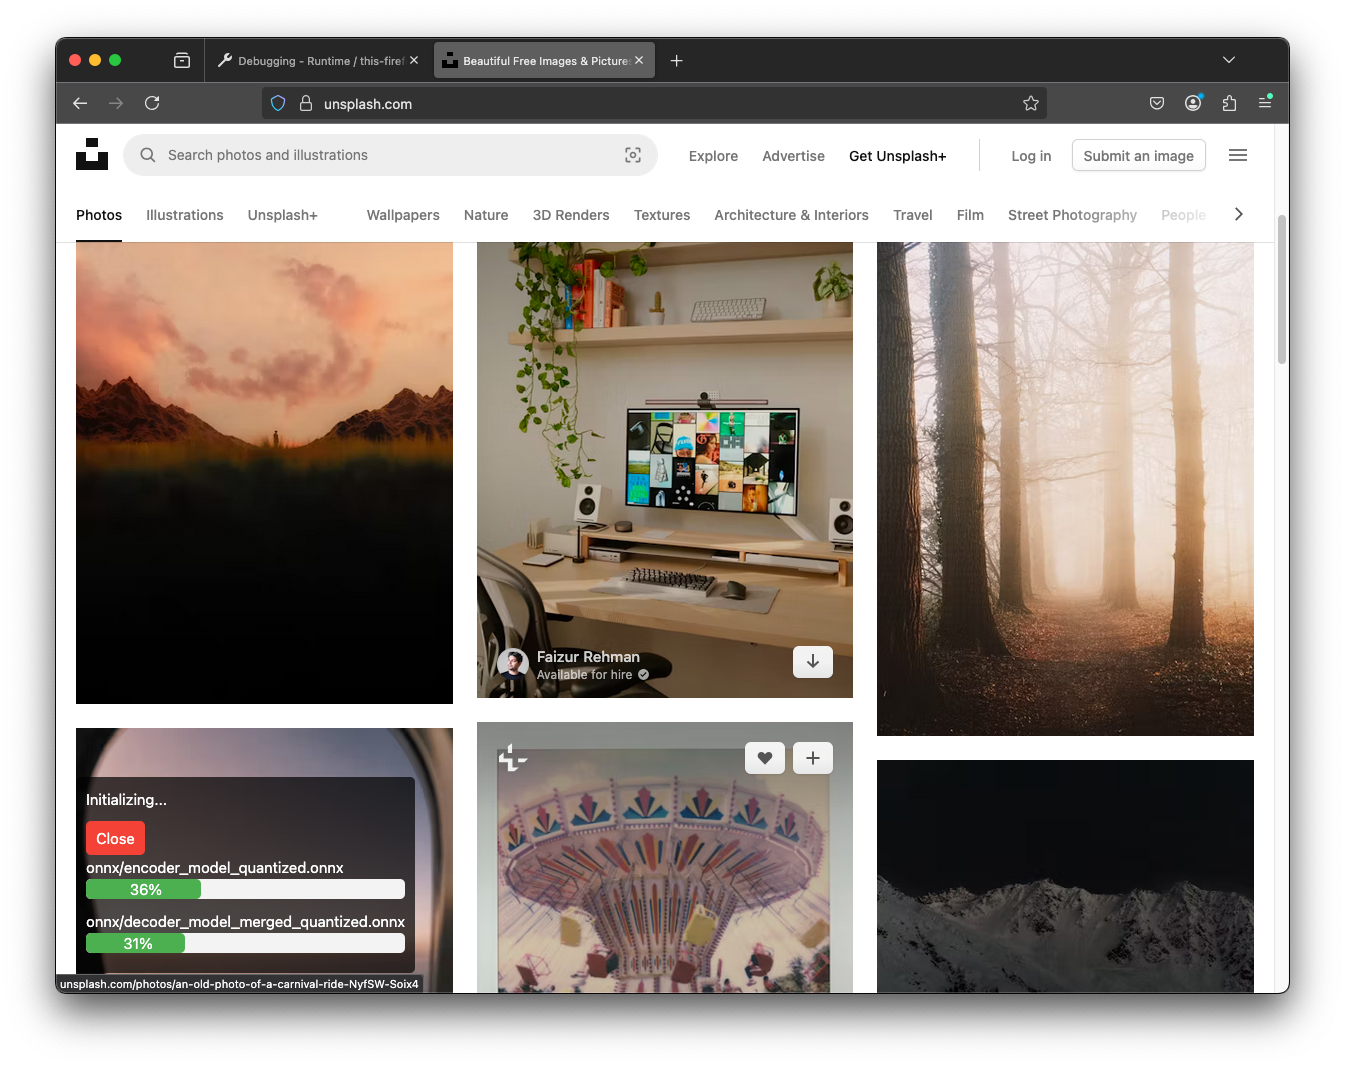Click the Explore link
The width and height of the screenshot is (1345, 1067).
(713, 156)
